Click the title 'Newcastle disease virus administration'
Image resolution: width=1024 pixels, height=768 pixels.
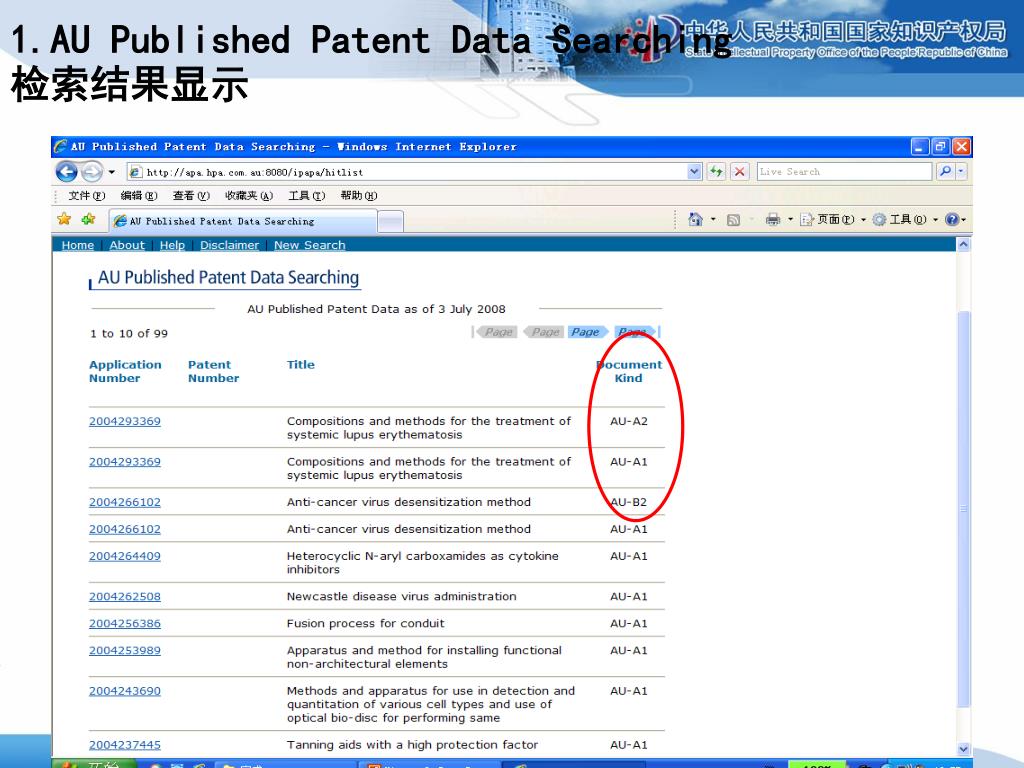point(402,596)
